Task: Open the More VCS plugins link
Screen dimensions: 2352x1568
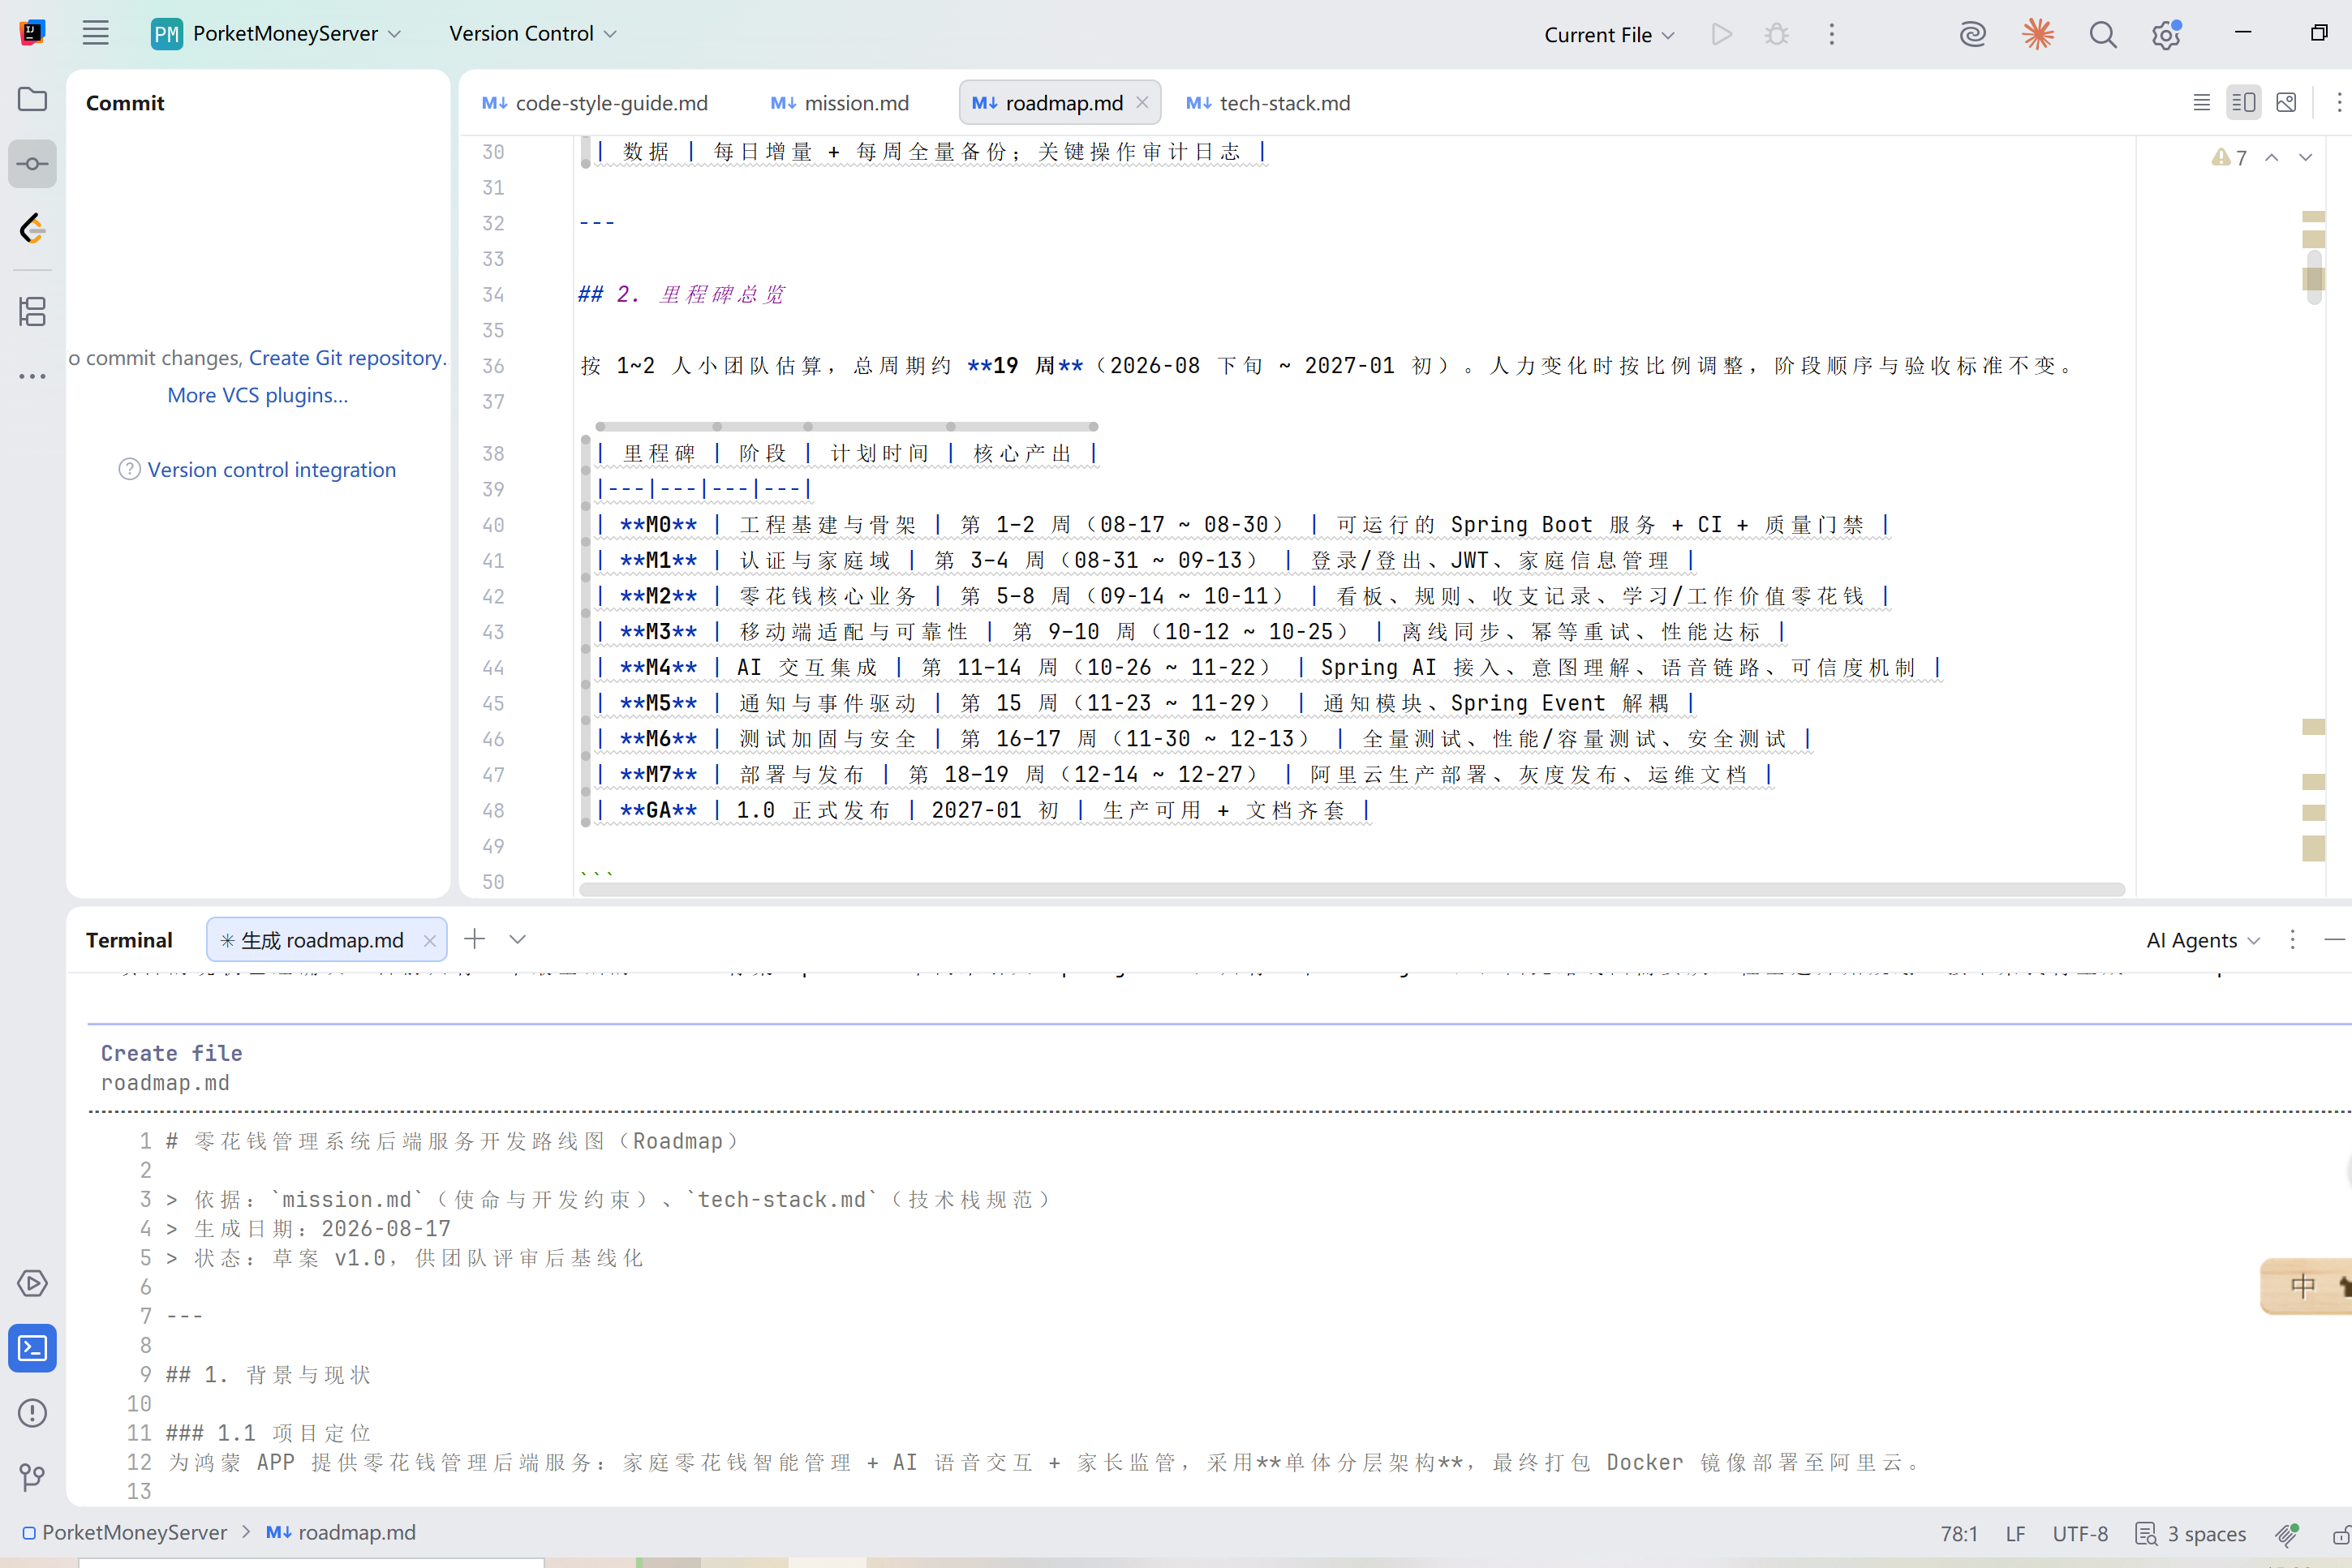Action: coord(258,395)
